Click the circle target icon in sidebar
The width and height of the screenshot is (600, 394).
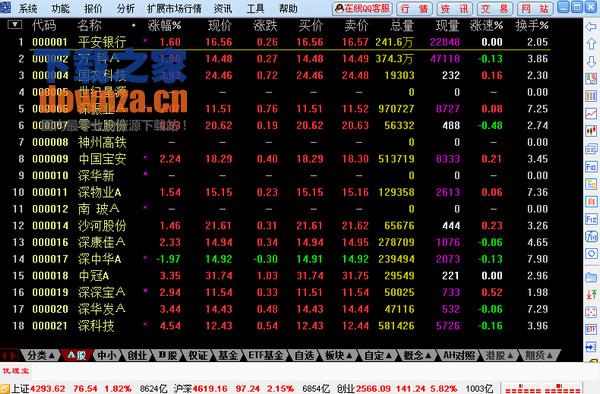point(591,254)
